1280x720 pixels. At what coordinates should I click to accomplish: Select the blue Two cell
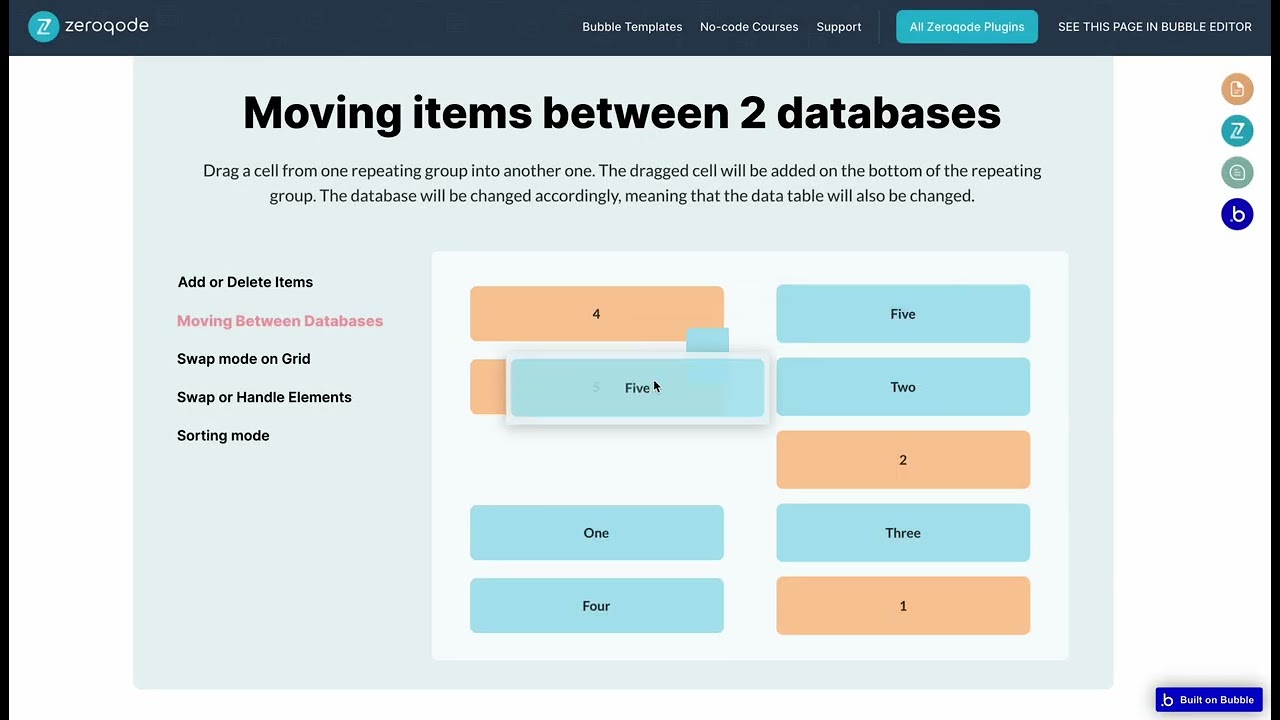coord(903,387)
